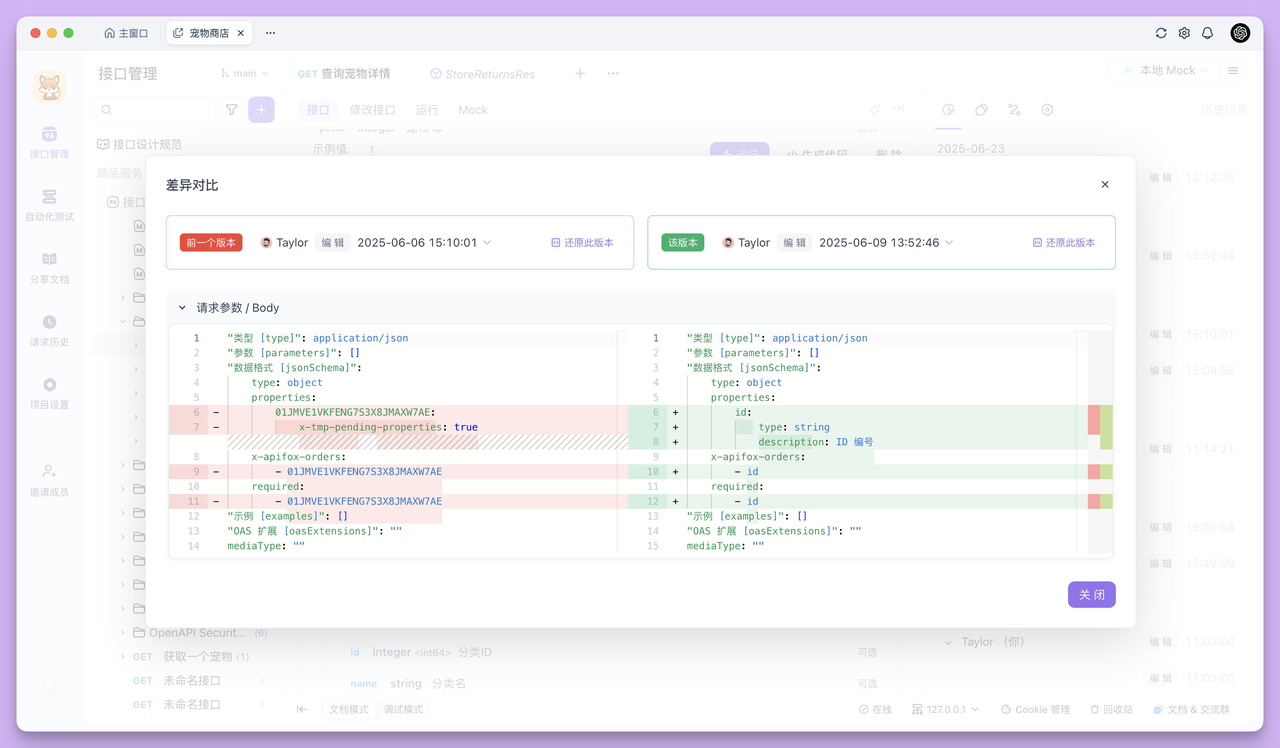Click the red 前一个版本 tag

(211, 243)
